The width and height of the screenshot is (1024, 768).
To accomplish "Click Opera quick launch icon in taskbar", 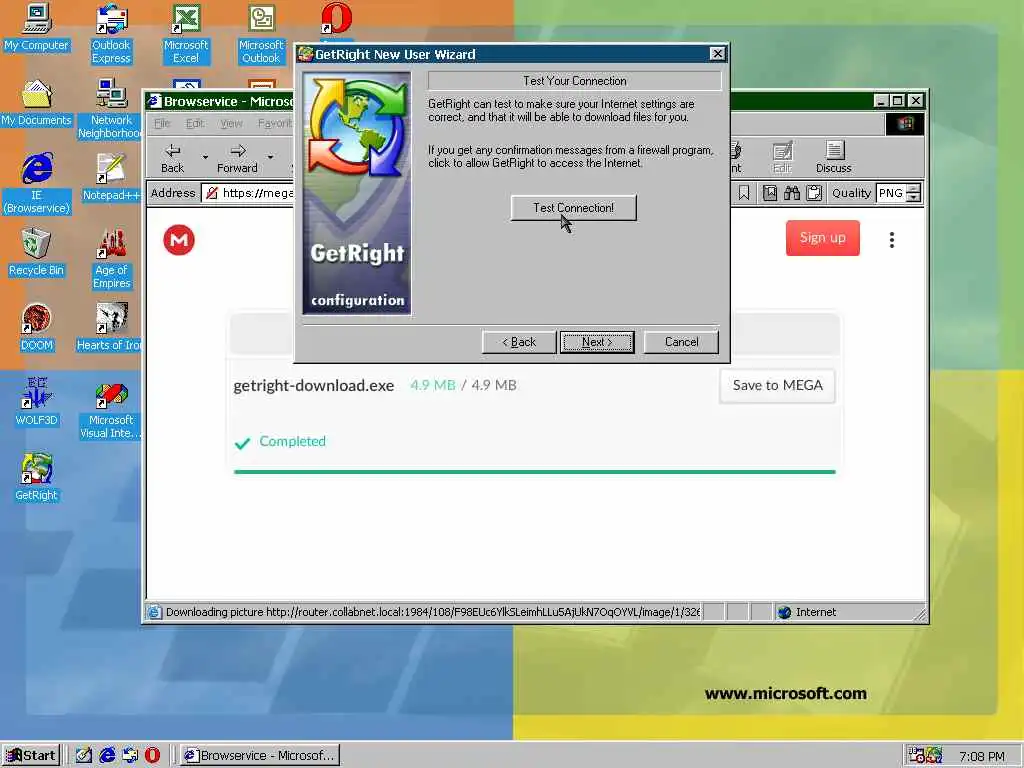I will (x=152, y=755).
